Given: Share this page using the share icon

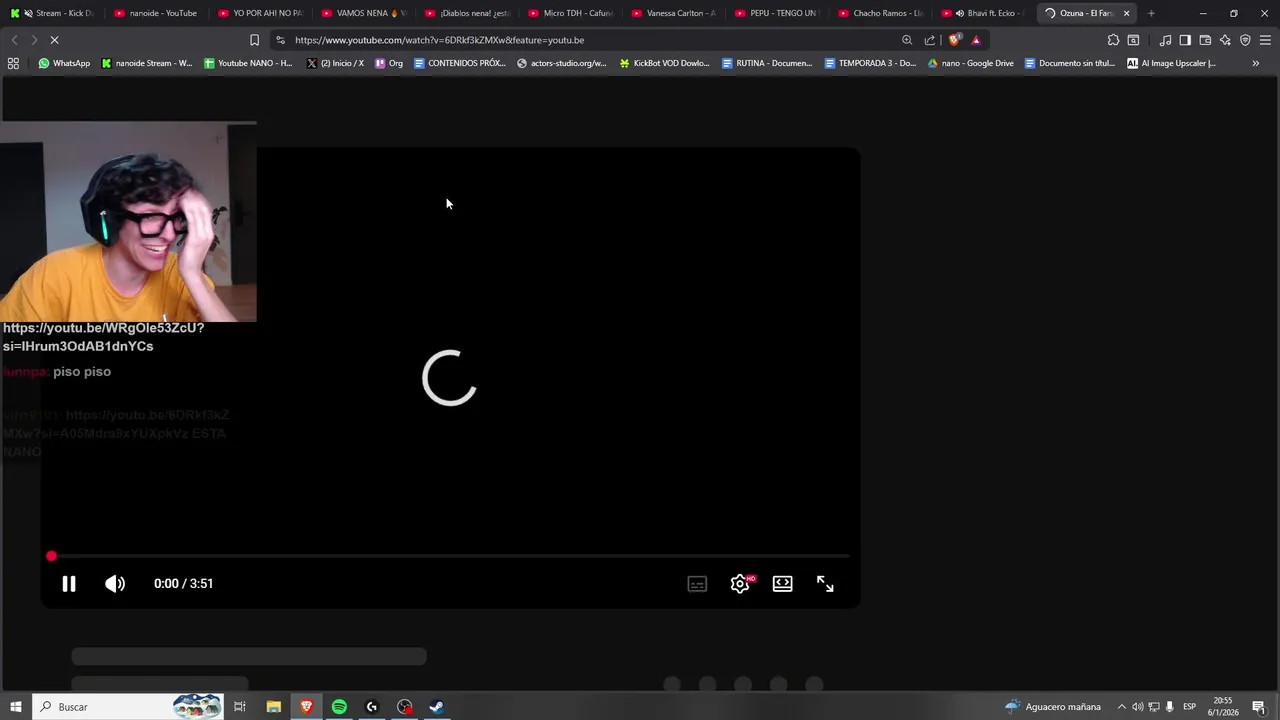Looking at the screenshot, I should (930, 40).
